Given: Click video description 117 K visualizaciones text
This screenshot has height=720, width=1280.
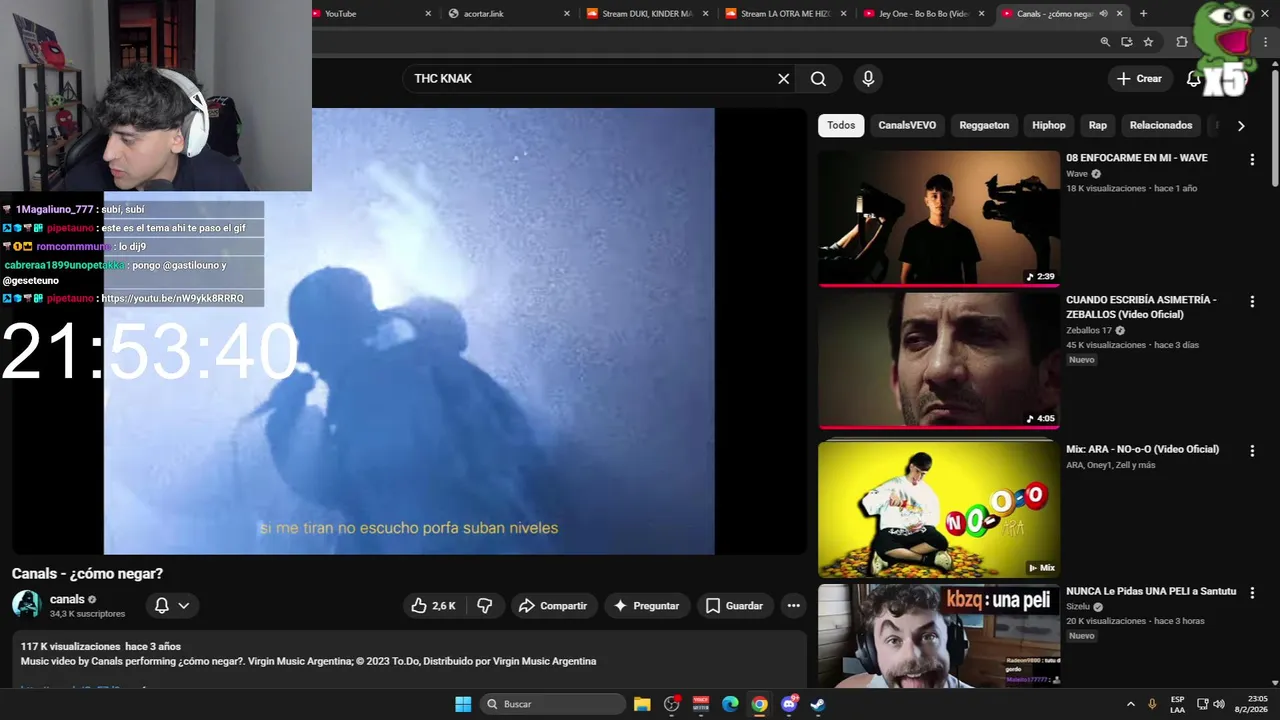Looking at the screenshot, I should [101, 646].
